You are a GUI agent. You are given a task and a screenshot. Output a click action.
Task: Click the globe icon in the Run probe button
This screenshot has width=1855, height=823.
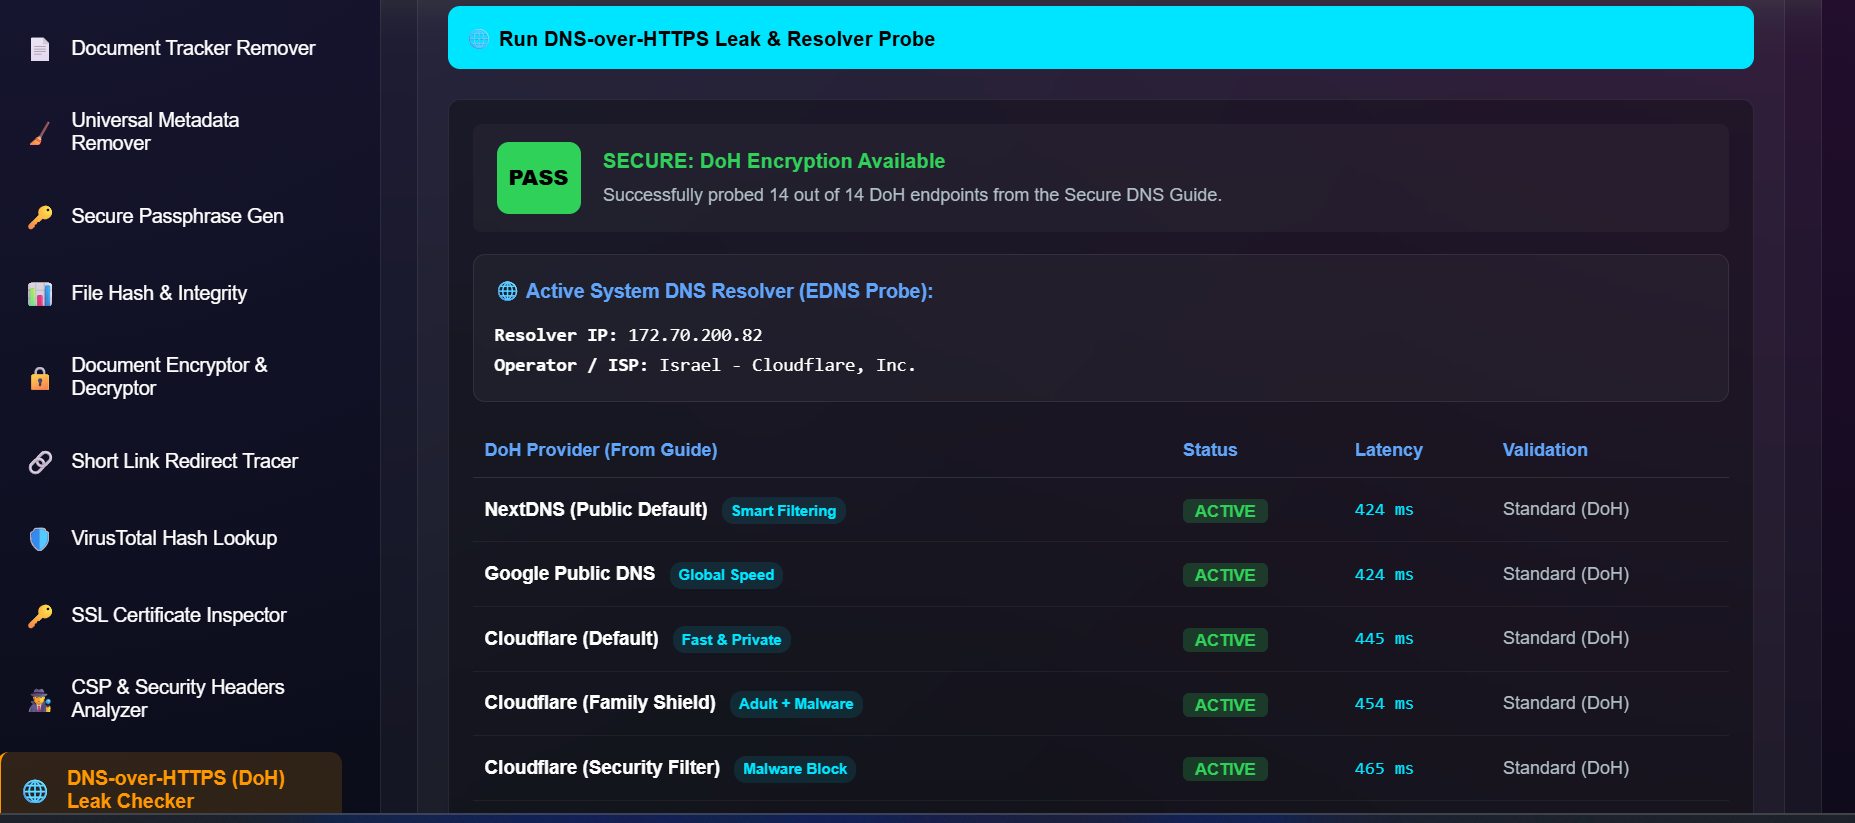[480, 39]
